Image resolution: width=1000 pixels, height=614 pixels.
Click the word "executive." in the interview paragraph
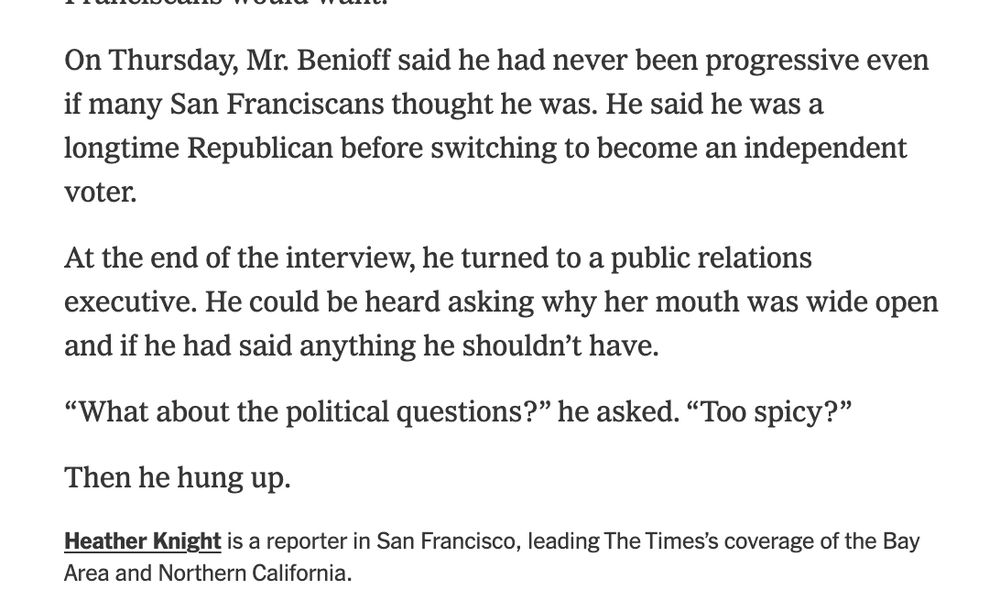click(130, 302)
